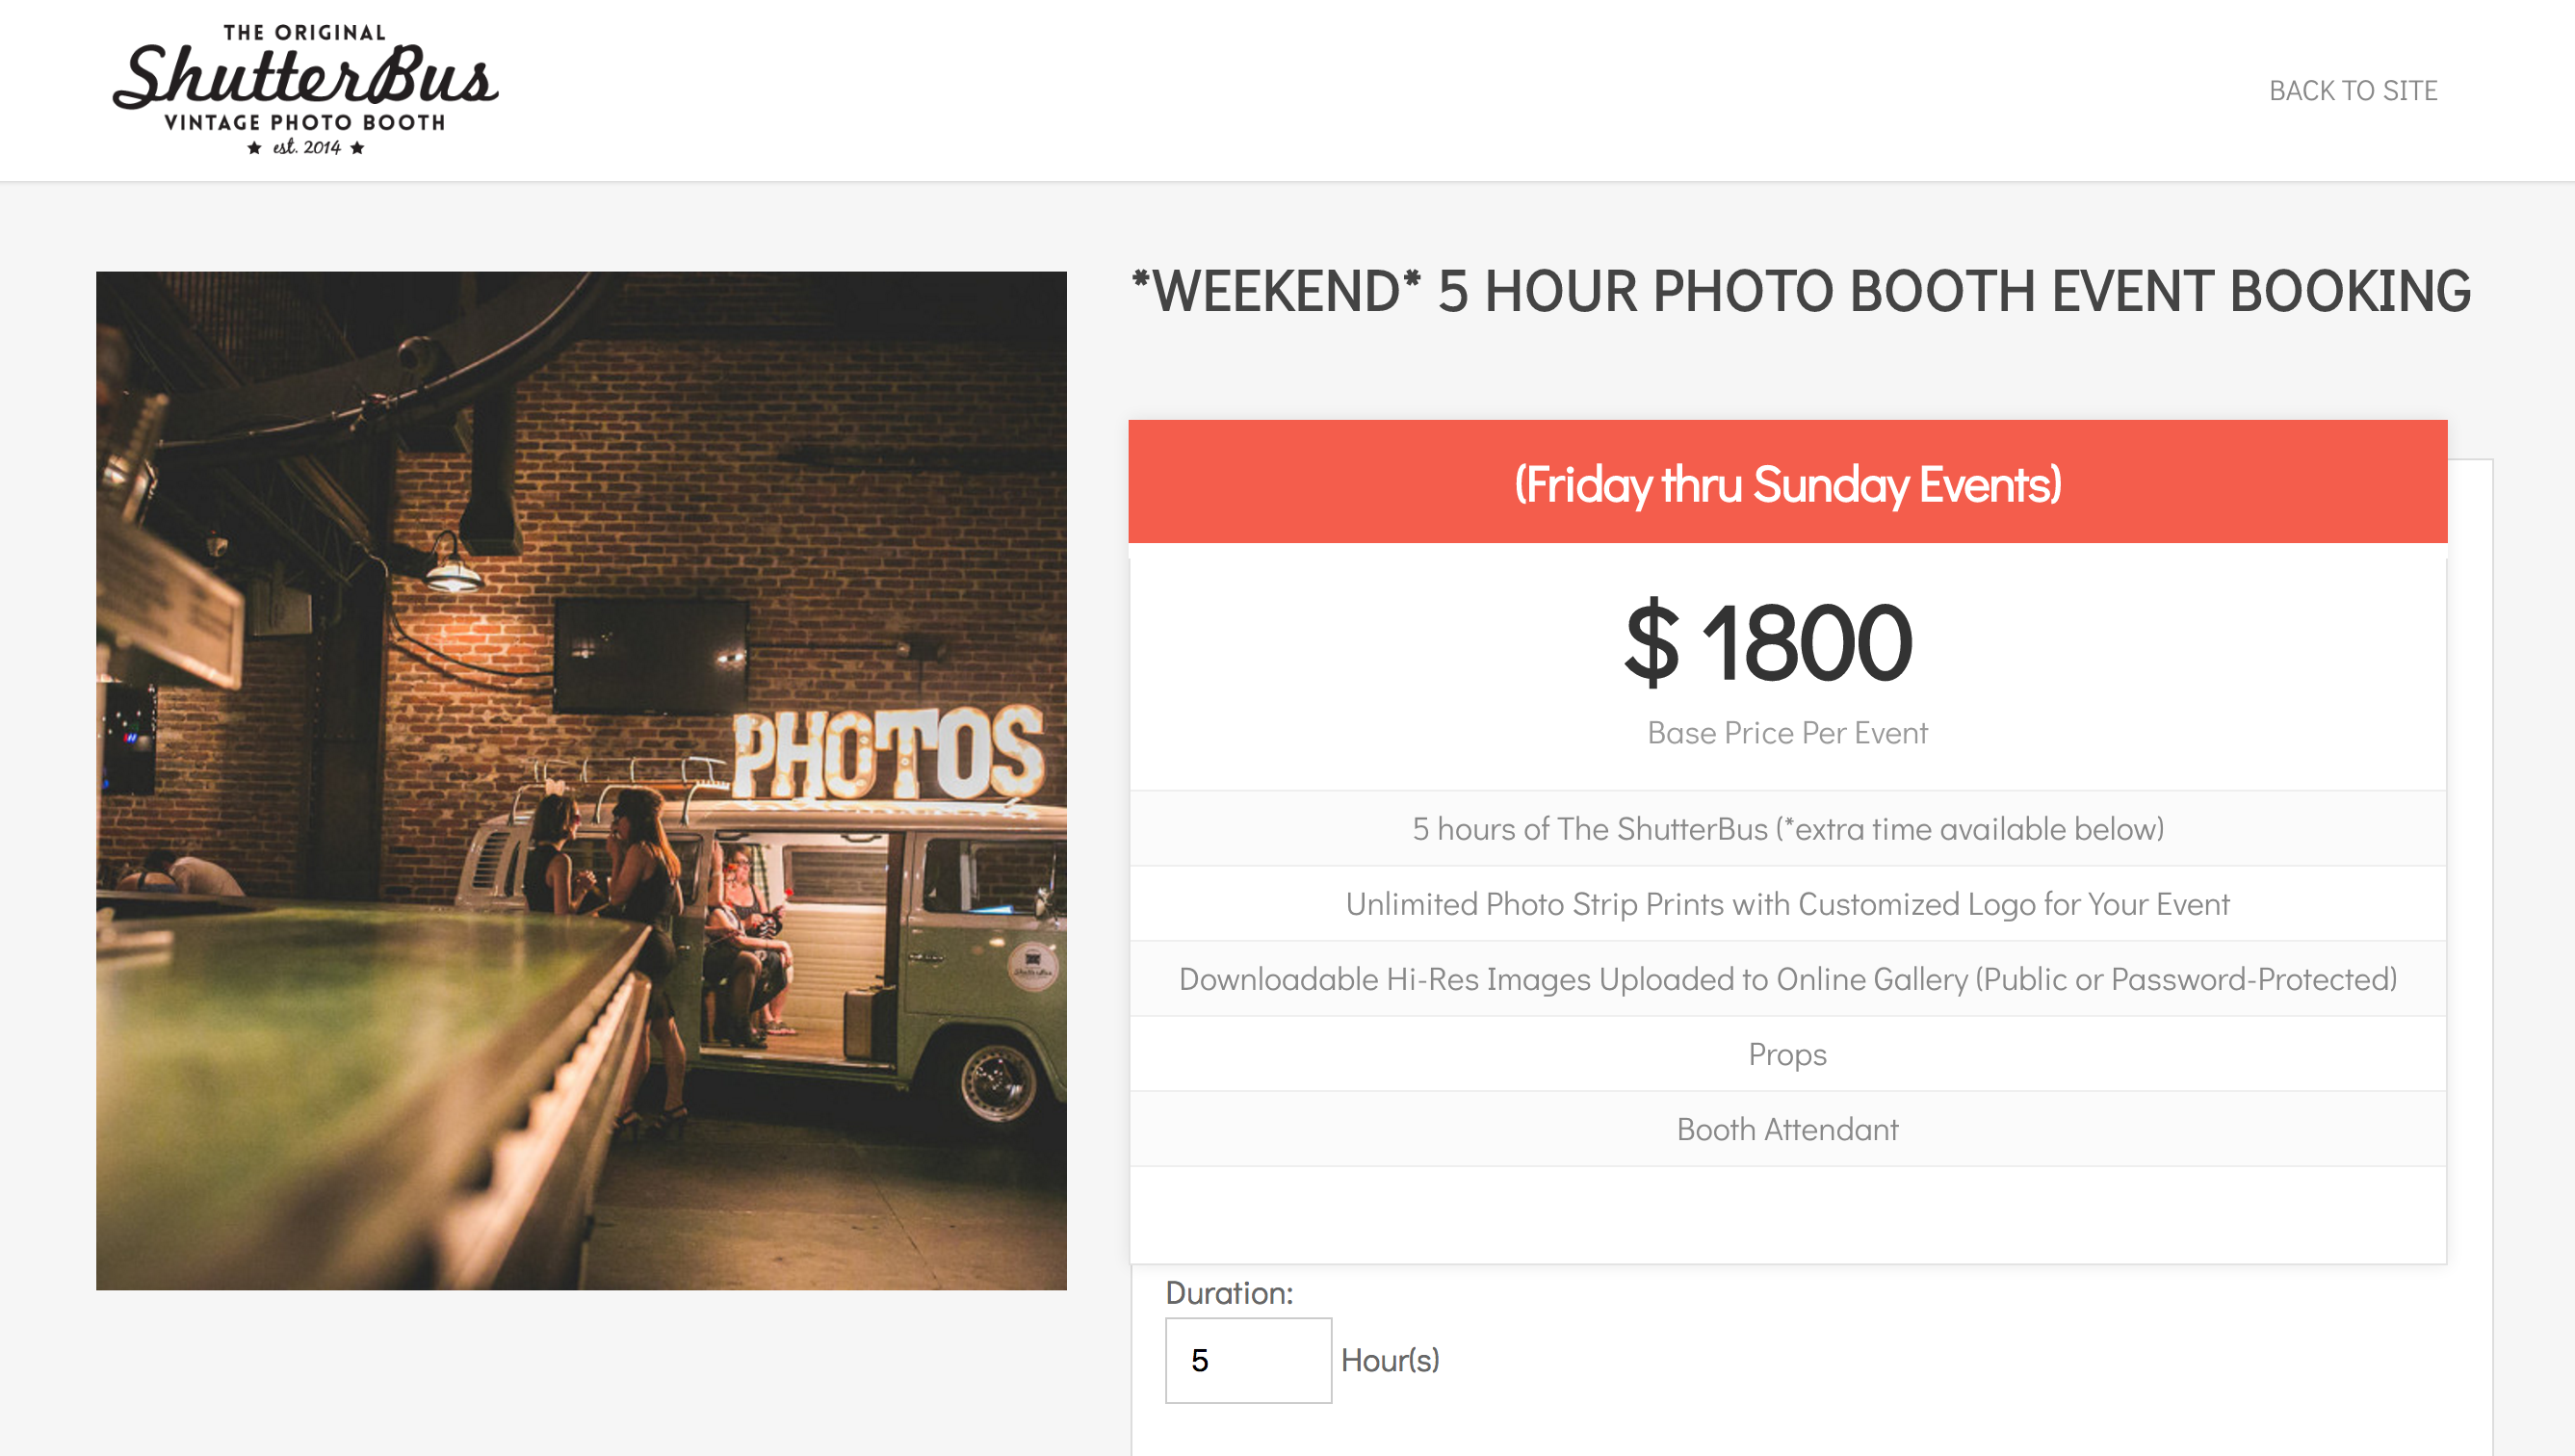This screenshot has width=2575, height=1456.
Task: Click the glowing PHOTOS marquee sign
Action: click(x=888, y=752)
